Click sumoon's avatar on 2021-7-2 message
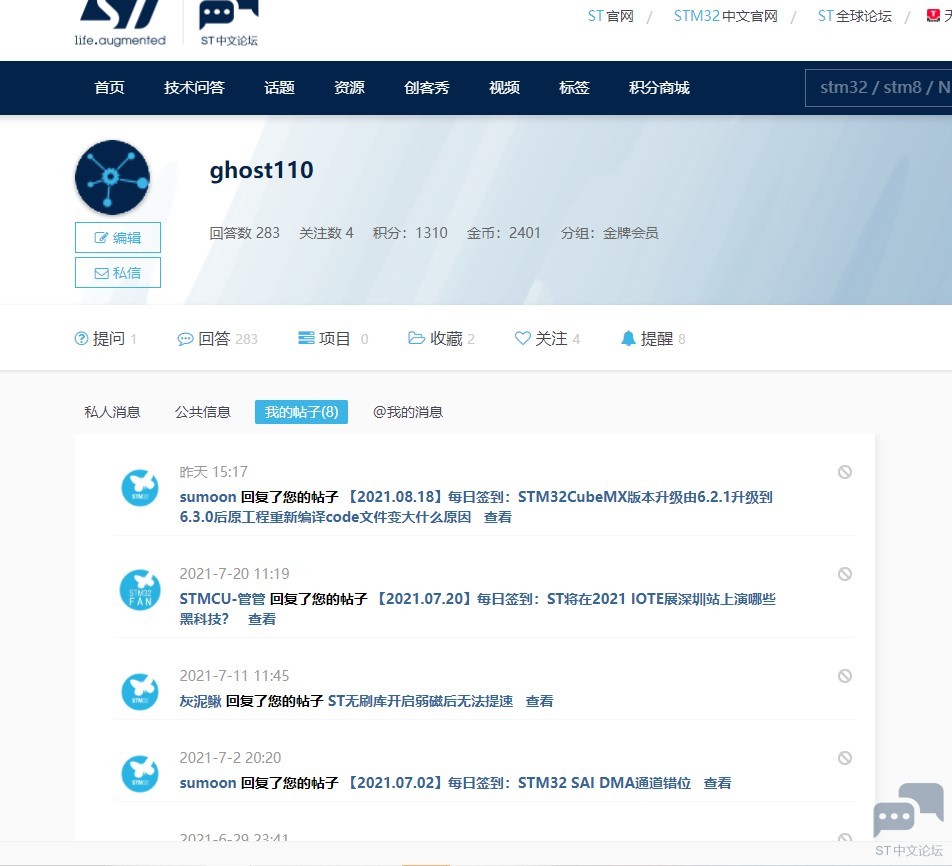Viewport: 952px width, 866px height. tap(140, 774)
